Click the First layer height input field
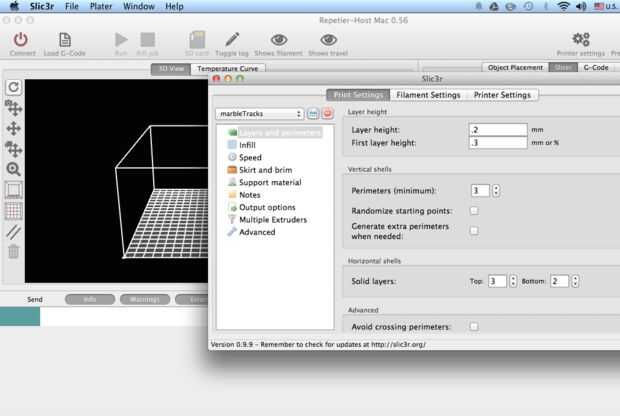This screenshot has width=620, height=416. coord(498,143)
